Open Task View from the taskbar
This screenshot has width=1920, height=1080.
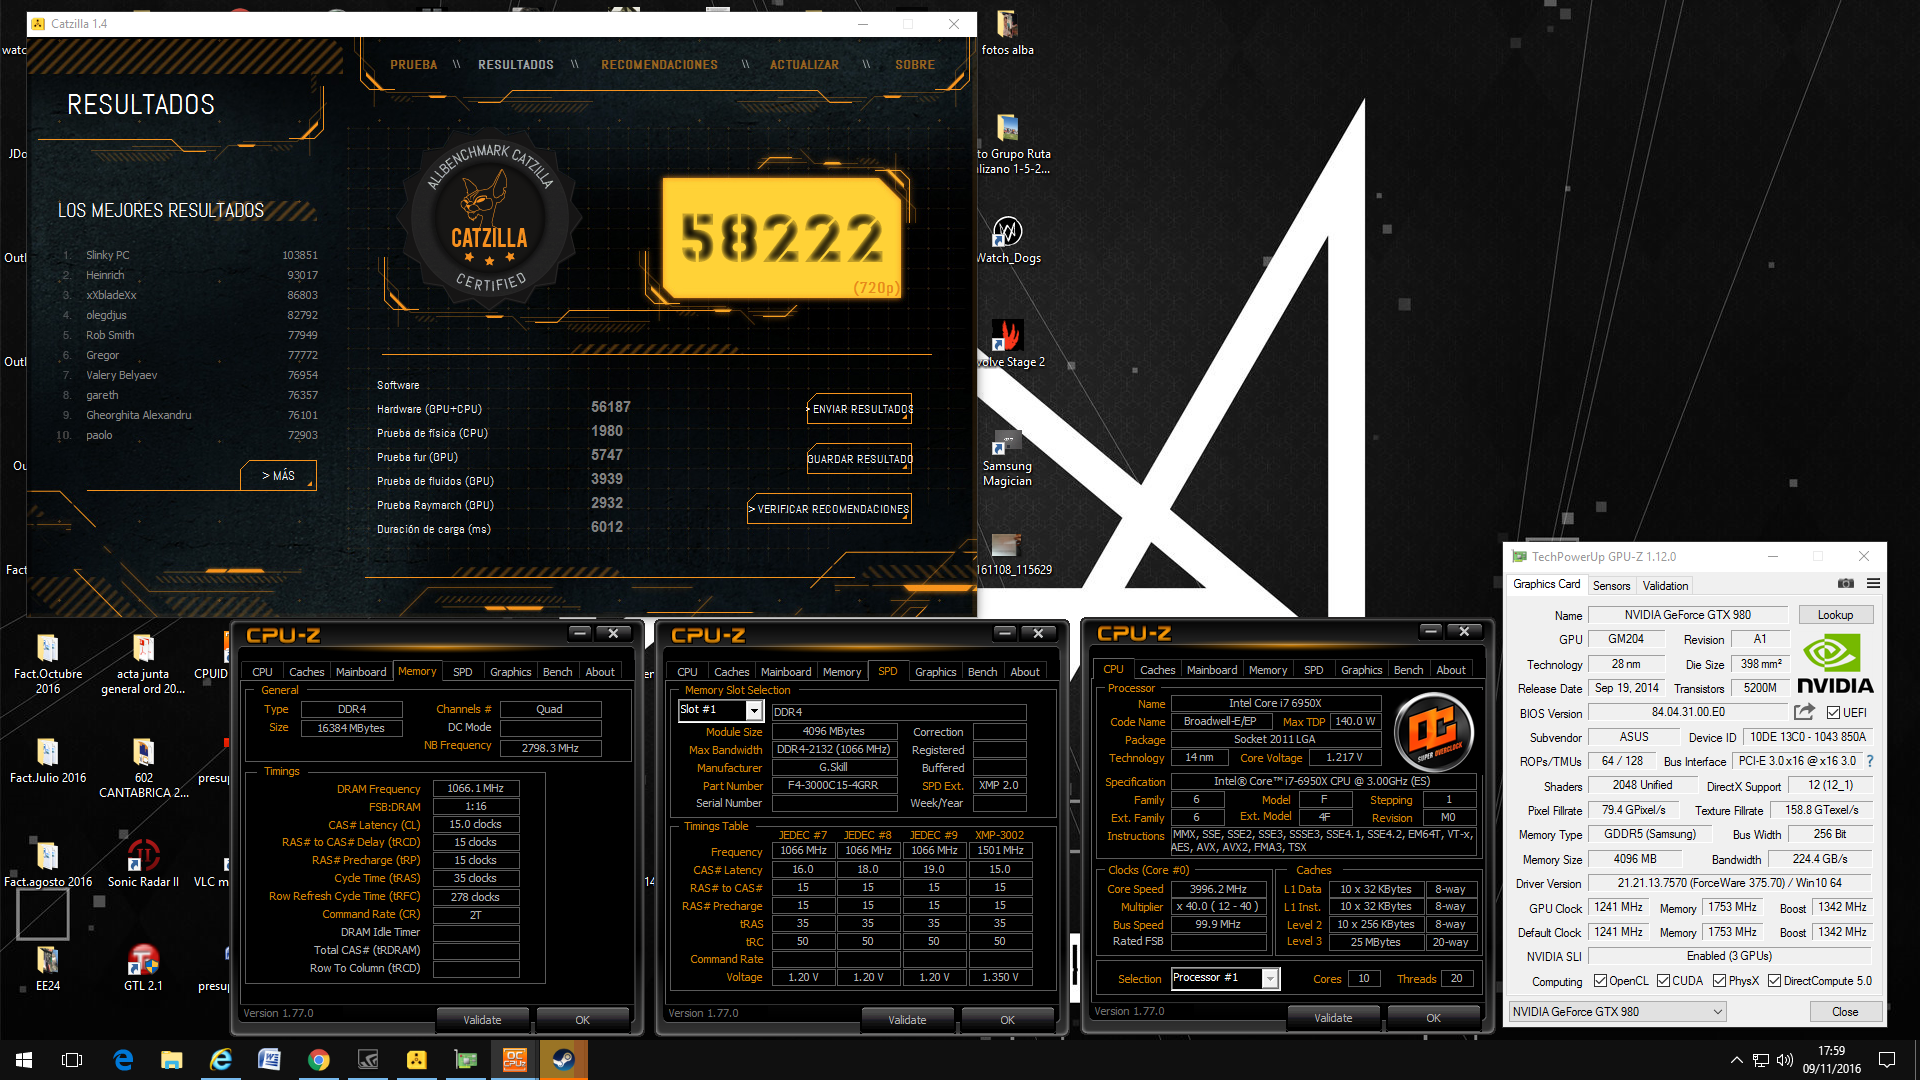[x=72, y=1060]
